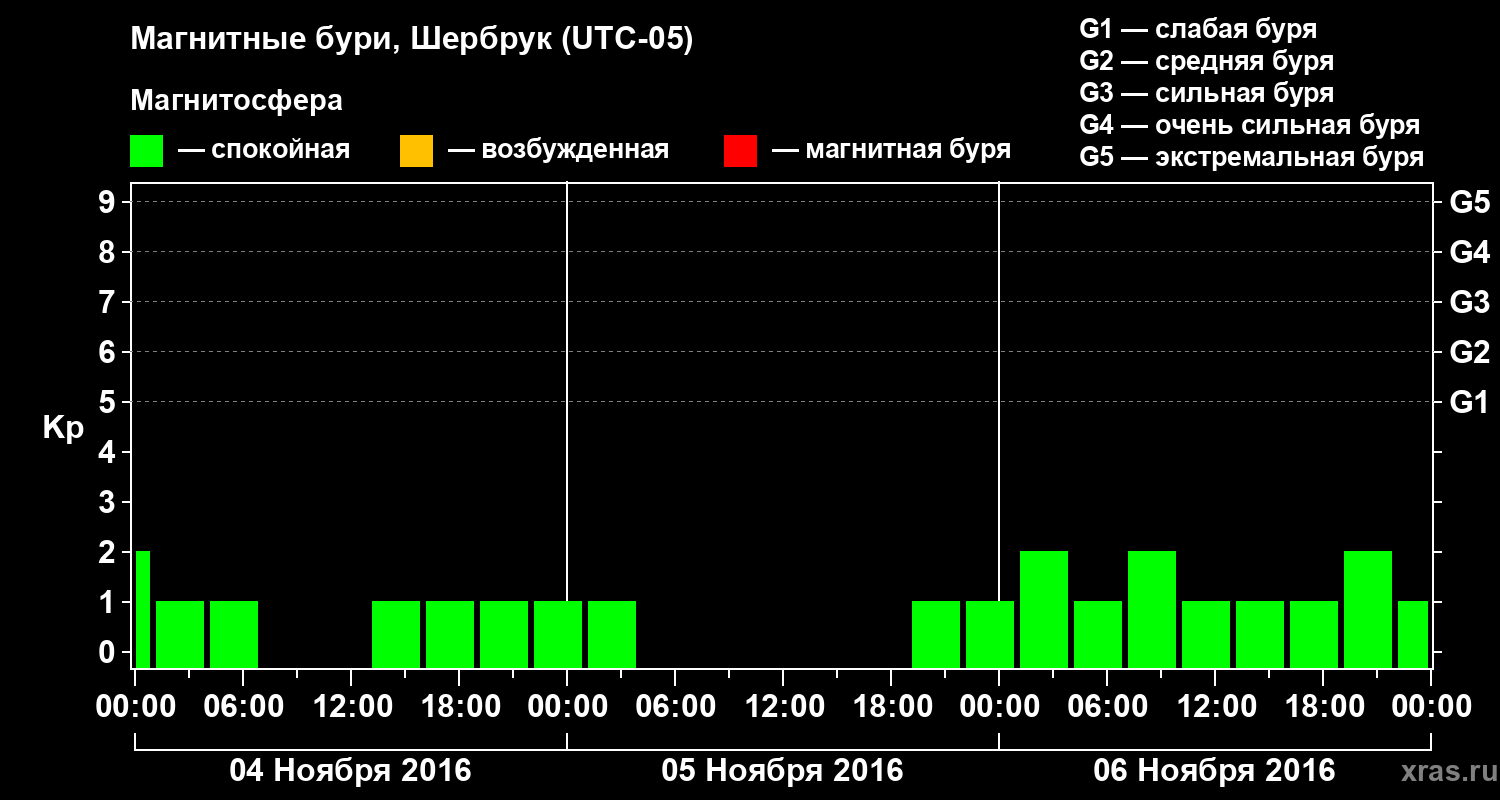Click the G3 label on the right axis
This screenshot has width=1500, height=800.
[x=1469, y=302]
